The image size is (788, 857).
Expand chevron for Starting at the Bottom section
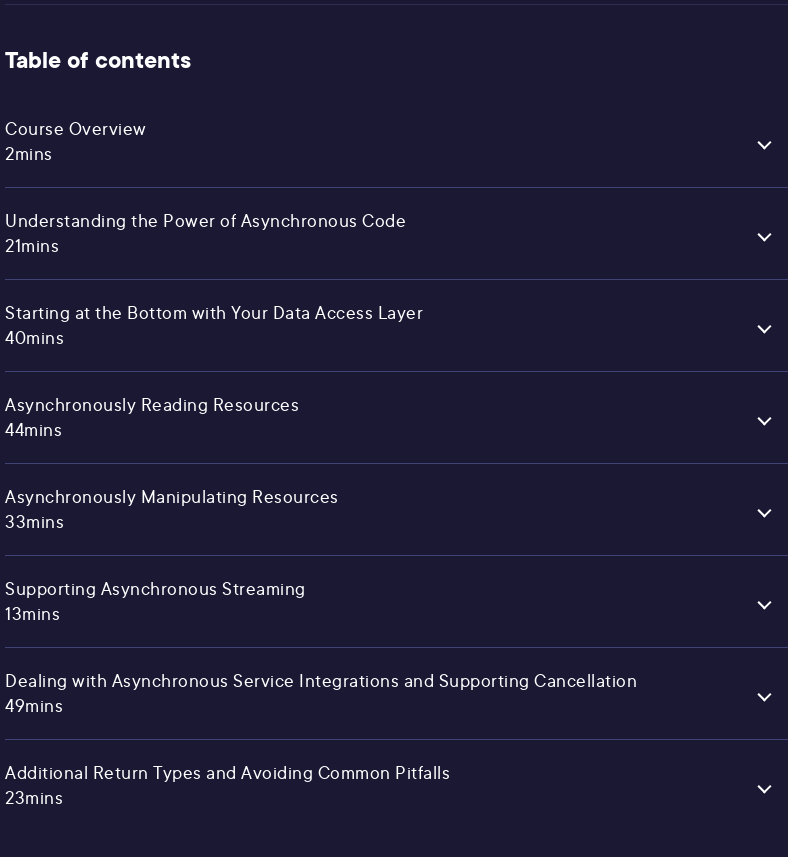click(x=764, y=328)
